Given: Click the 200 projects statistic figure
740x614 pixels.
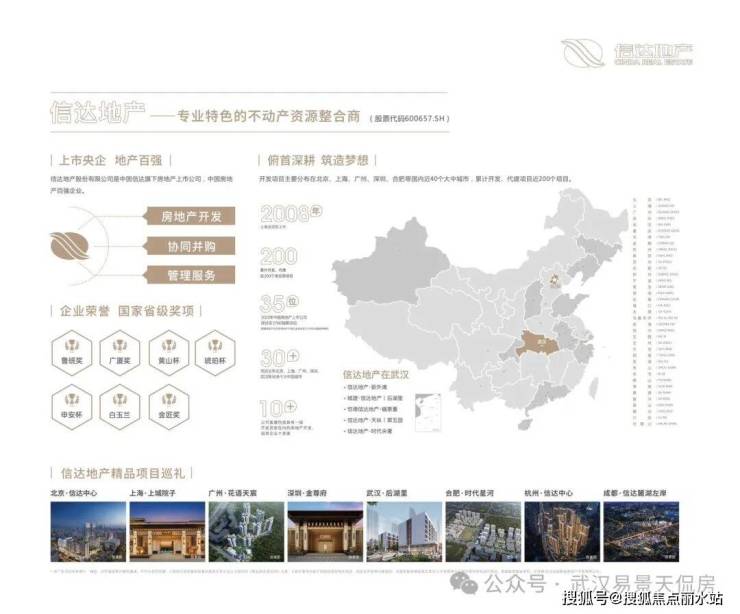Looking at the screenshot, I should point(278,256).
